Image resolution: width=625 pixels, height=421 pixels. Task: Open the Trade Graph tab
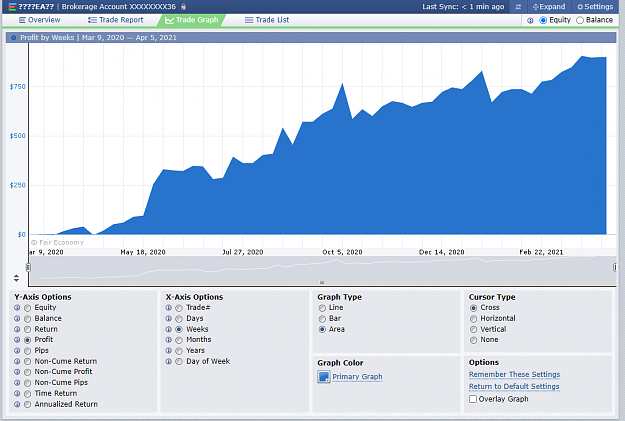[x=192, y=20]
